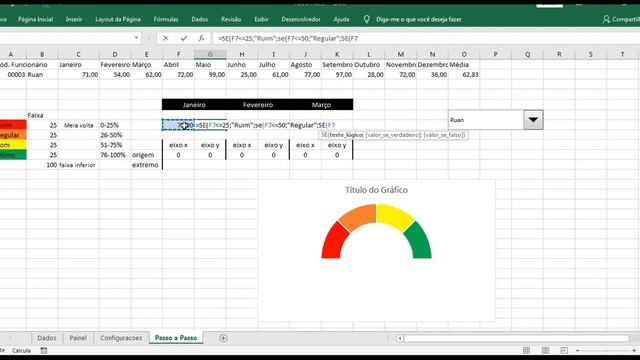Screen dimensions: 640x360
Task: Select the red Ruim color cell
Action: pyautogui.click(x=13, y=125)
